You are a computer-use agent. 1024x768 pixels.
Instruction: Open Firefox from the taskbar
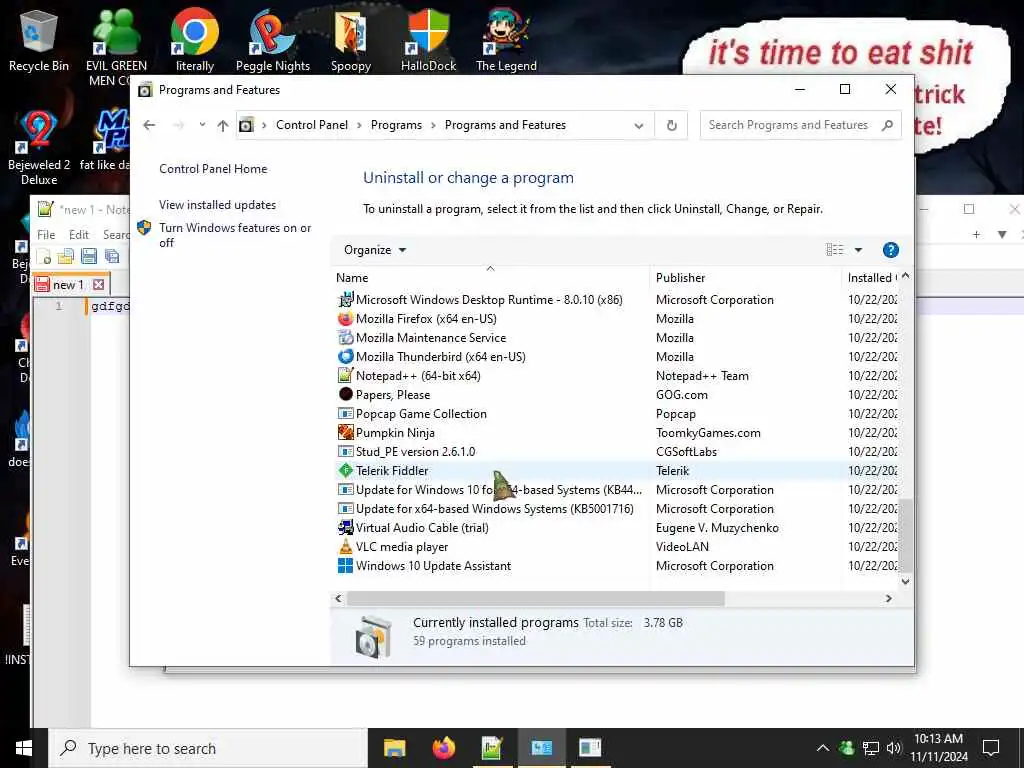tap(443, 748)
